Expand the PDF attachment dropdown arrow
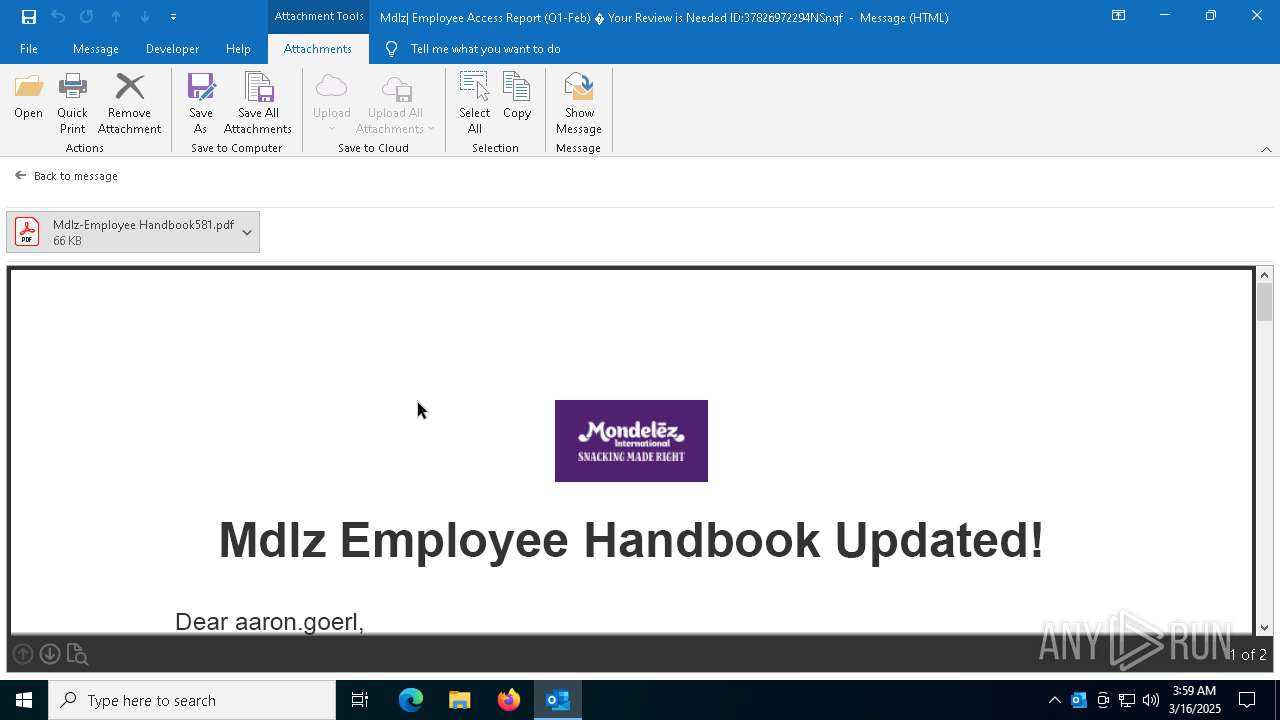Viewport: 1280px width, 720px height. tap(247, 232)
